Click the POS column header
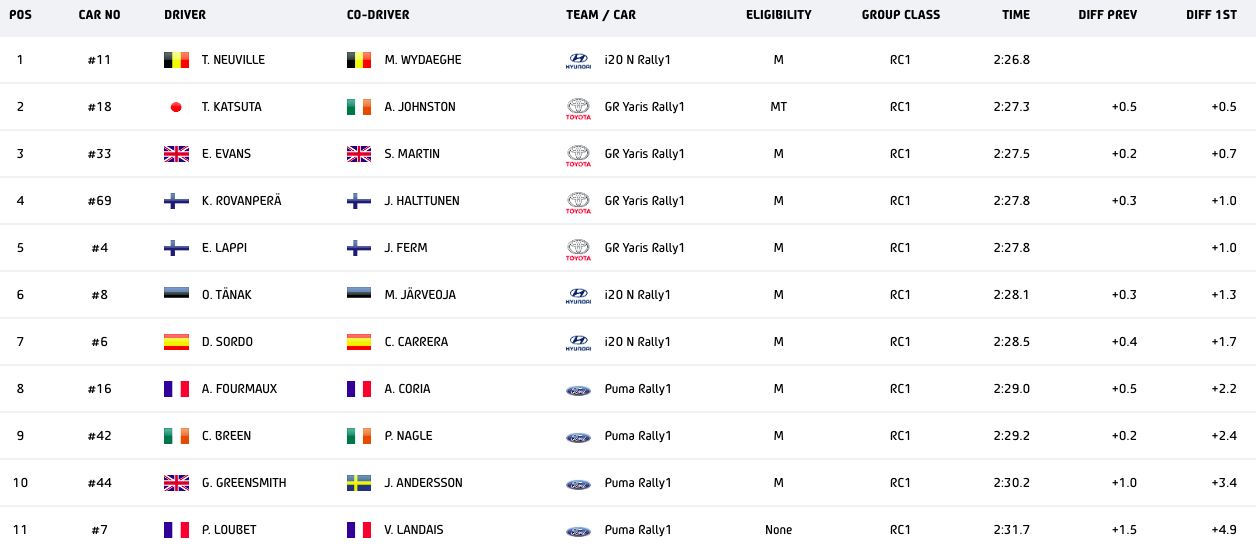 20,15
